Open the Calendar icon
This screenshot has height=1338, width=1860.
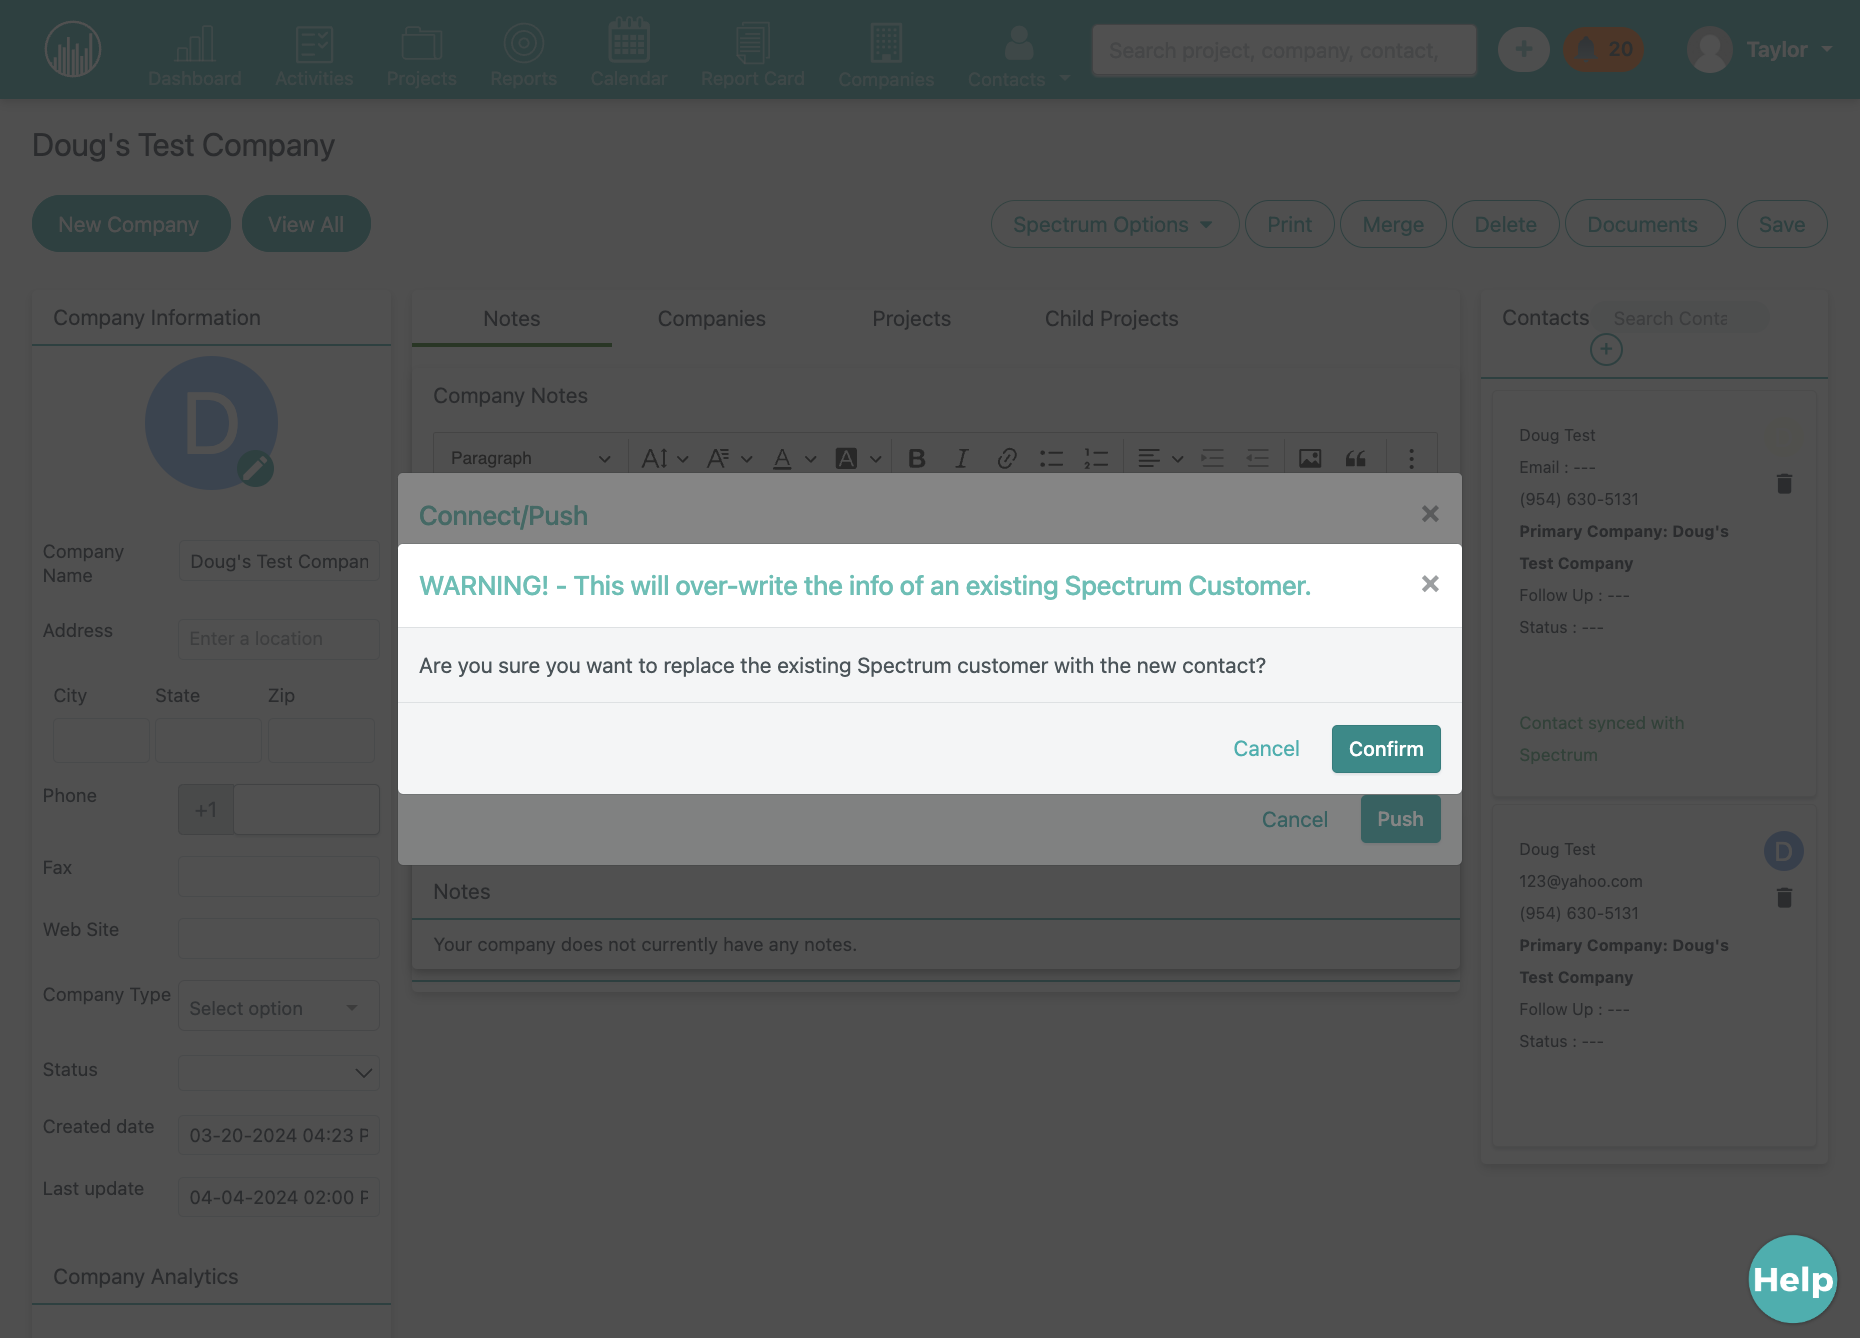(629, 55)
